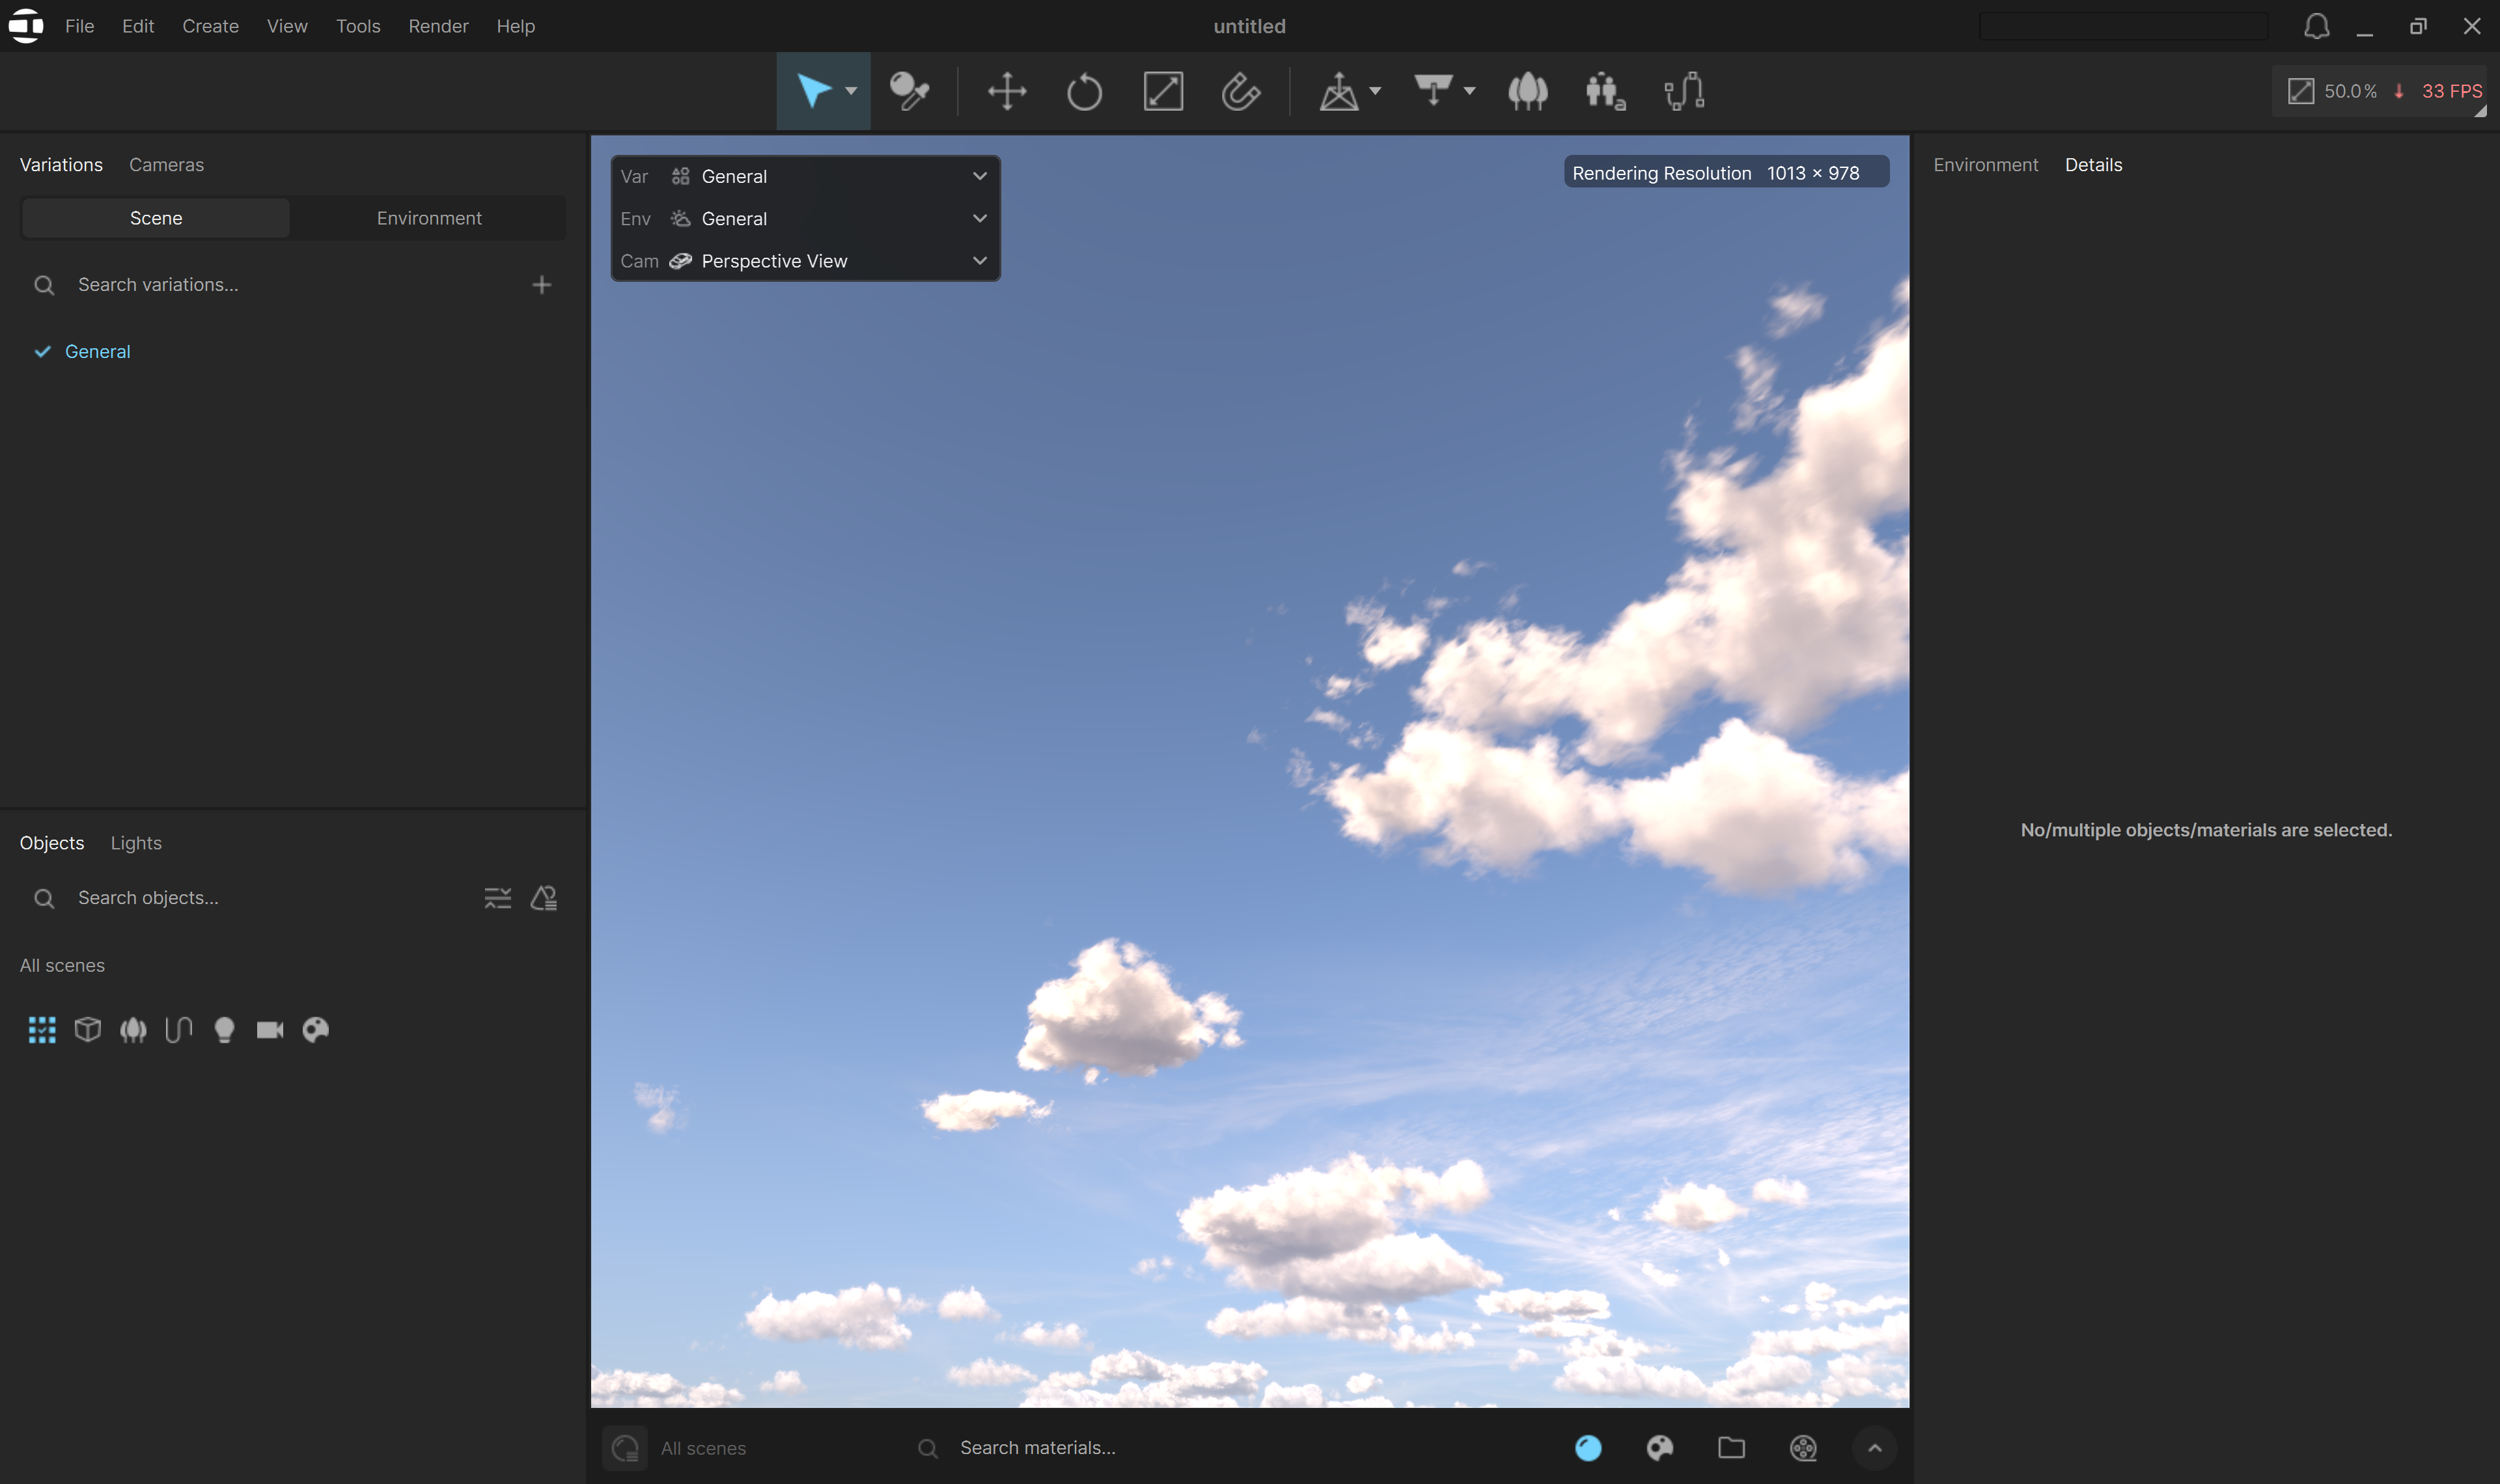2500x1484 pixels.
Task: Add a new variation with plus
Action: [x=541, y=285]
